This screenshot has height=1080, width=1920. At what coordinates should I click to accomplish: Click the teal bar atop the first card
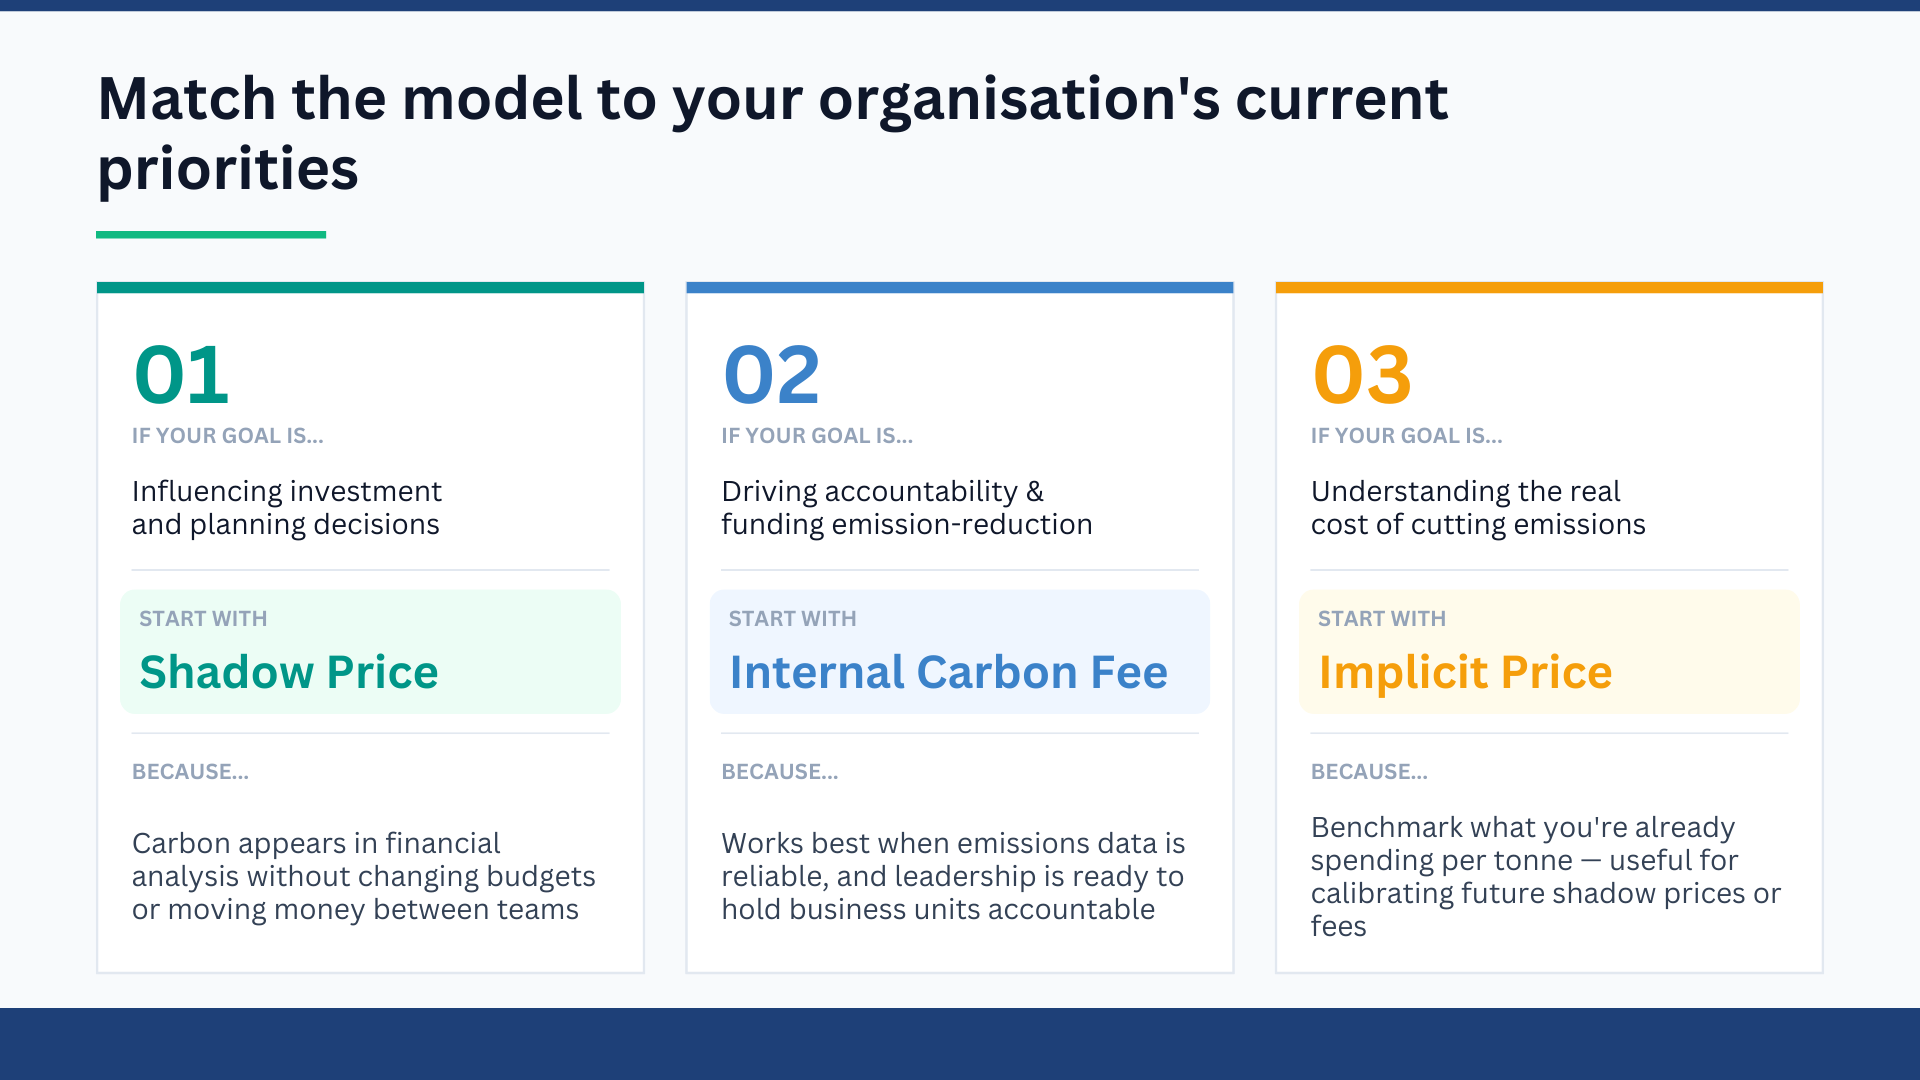click(370, 288)
